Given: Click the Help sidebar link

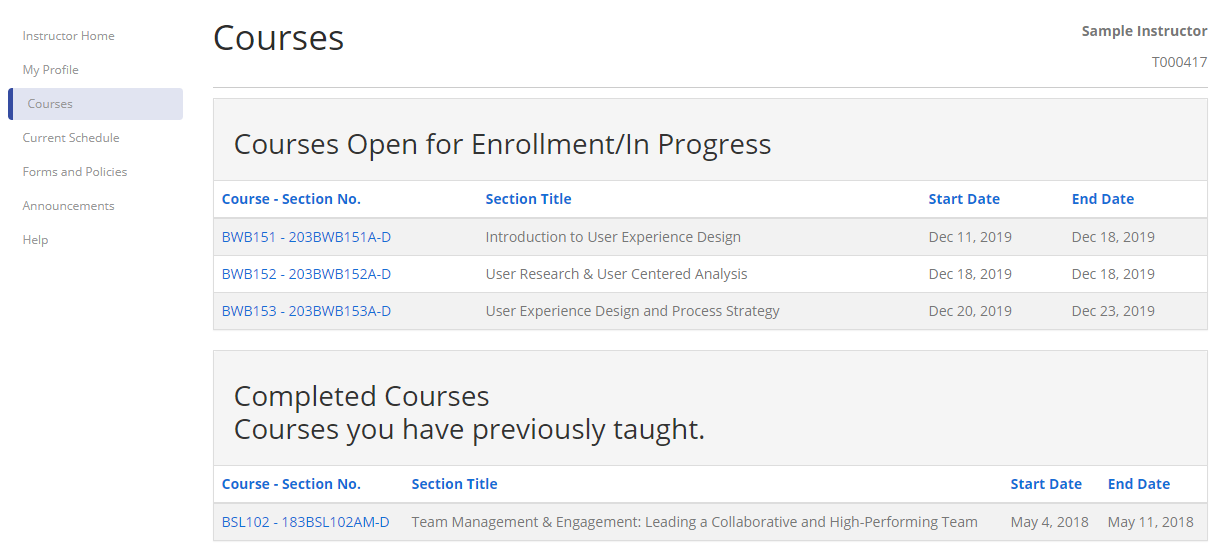Looking at the screenshot, I should [35, 240].
